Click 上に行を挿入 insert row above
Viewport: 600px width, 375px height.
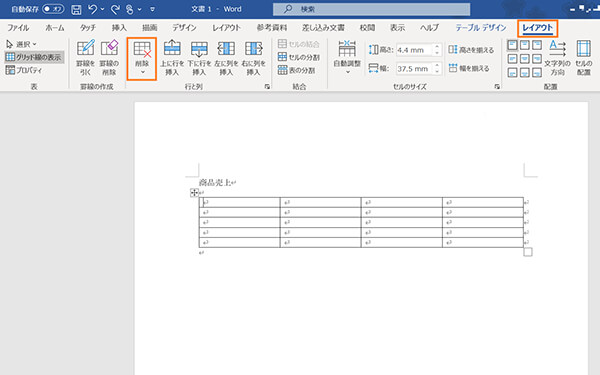172,57
